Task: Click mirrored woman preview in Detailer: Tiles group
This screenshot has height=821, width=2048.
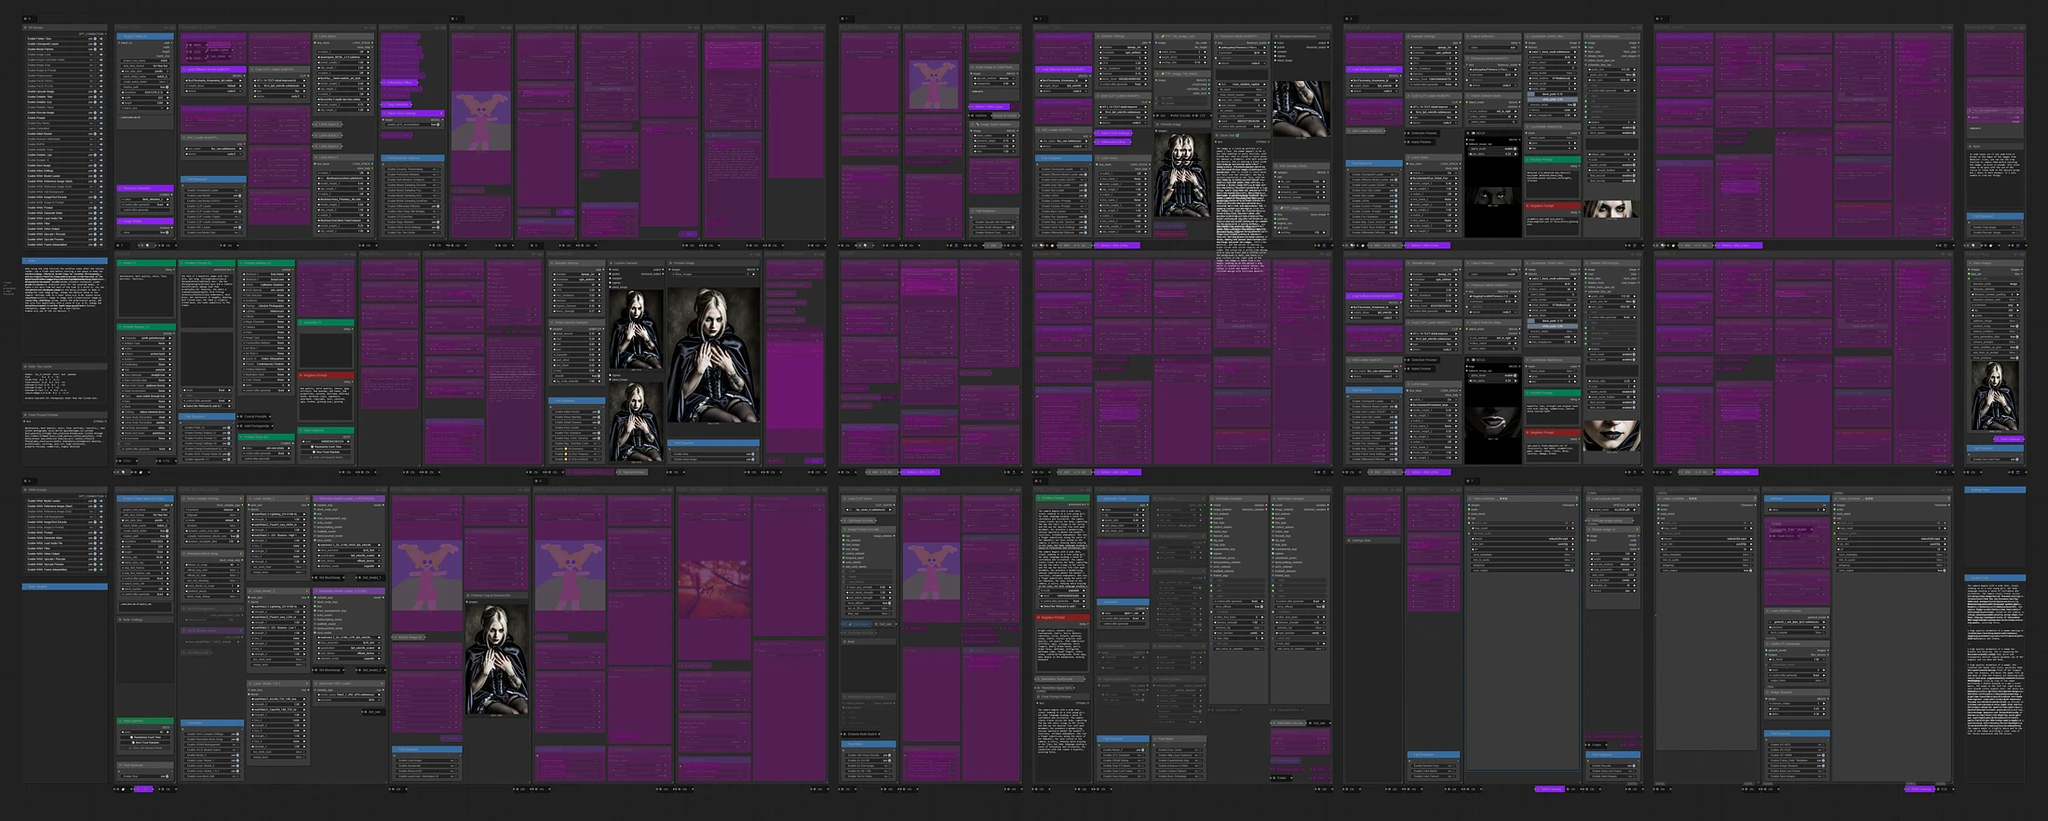Action: (x=1183, y=175)
